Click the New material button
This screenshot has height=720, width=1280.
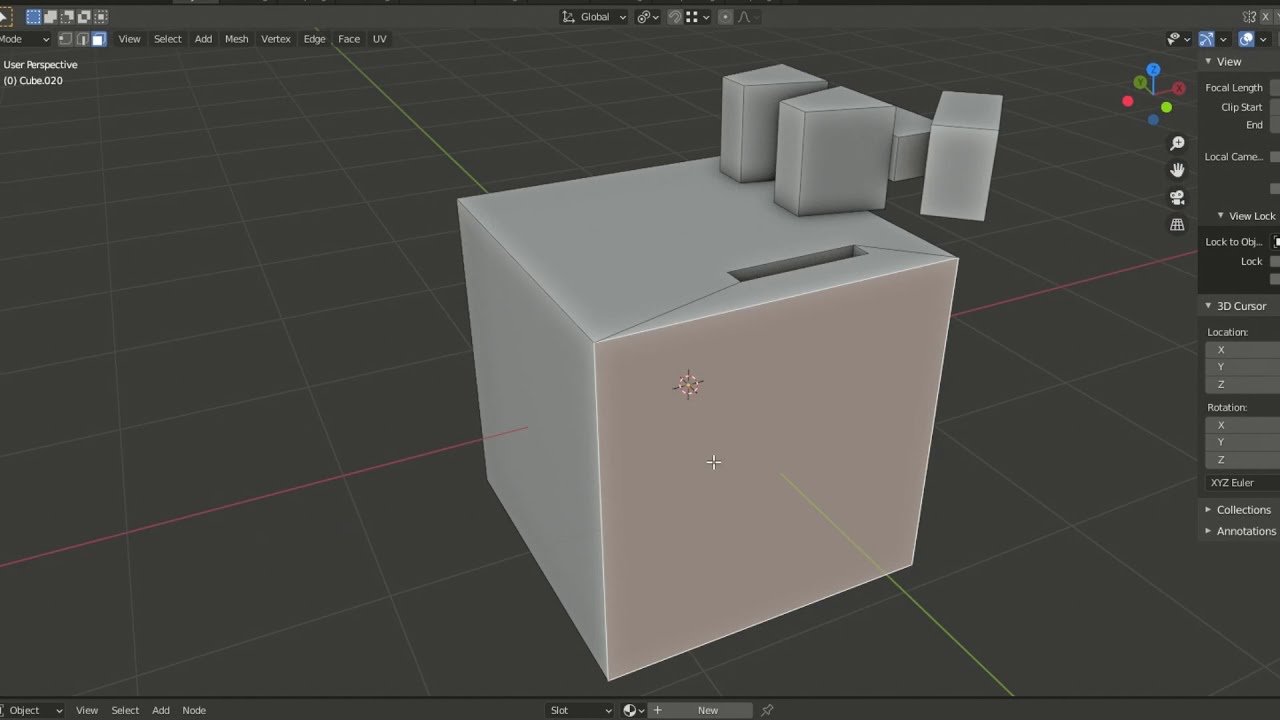[x=707, y=710]
